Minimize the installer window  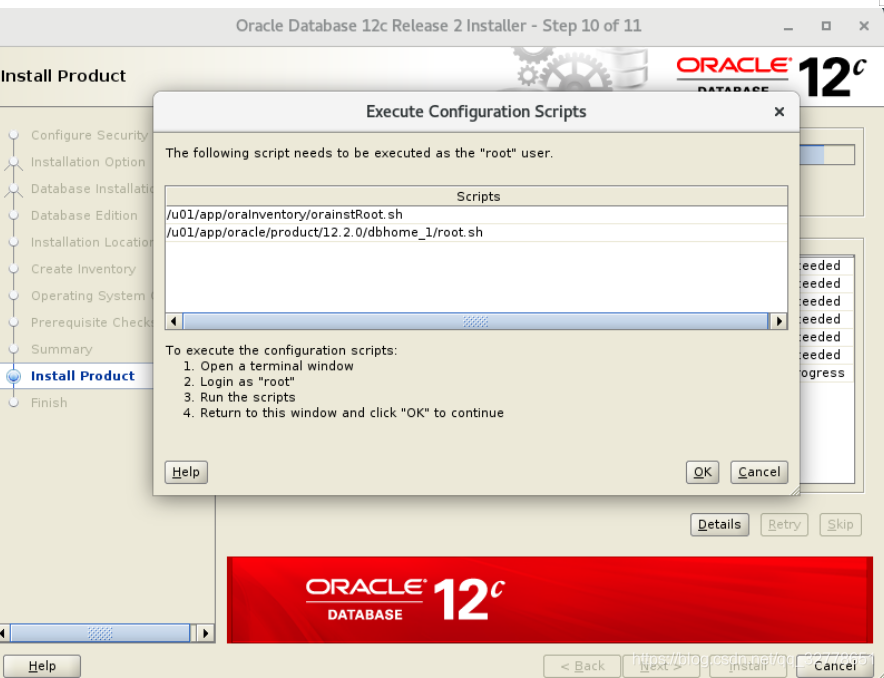[788, 26]
